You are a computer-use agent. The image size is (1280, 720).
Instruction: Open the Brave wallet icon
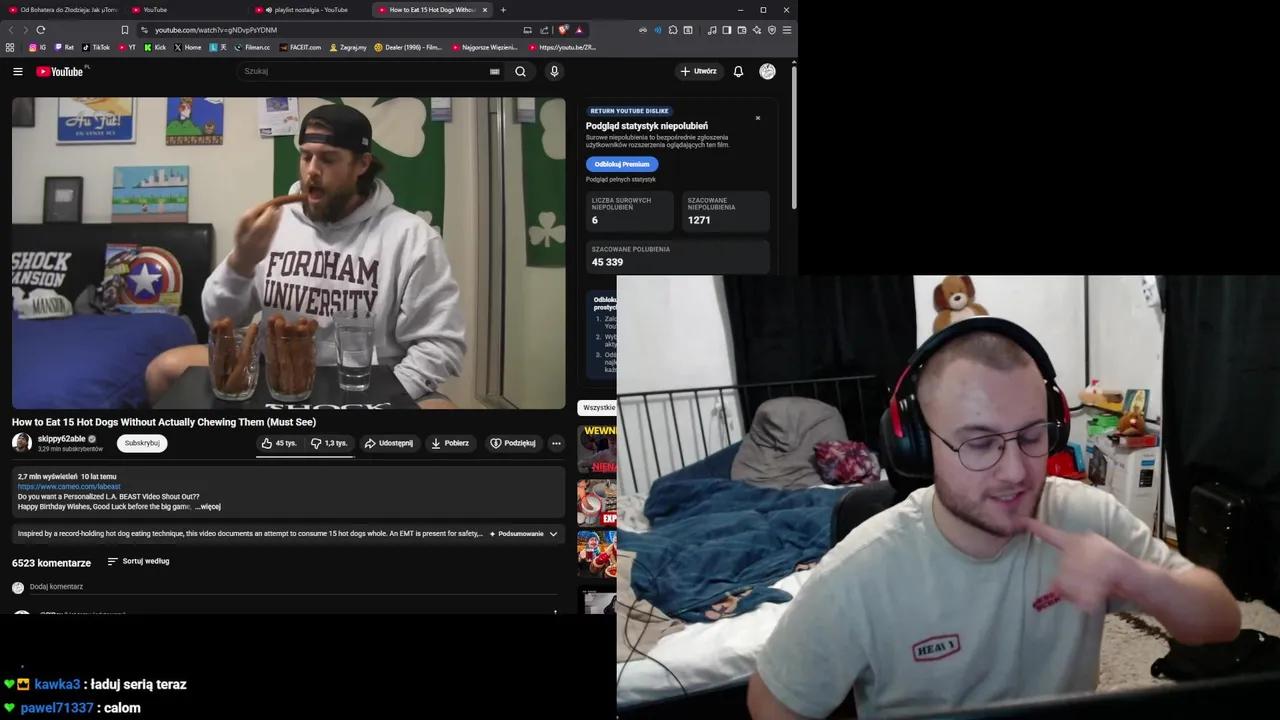click(742, 30)
